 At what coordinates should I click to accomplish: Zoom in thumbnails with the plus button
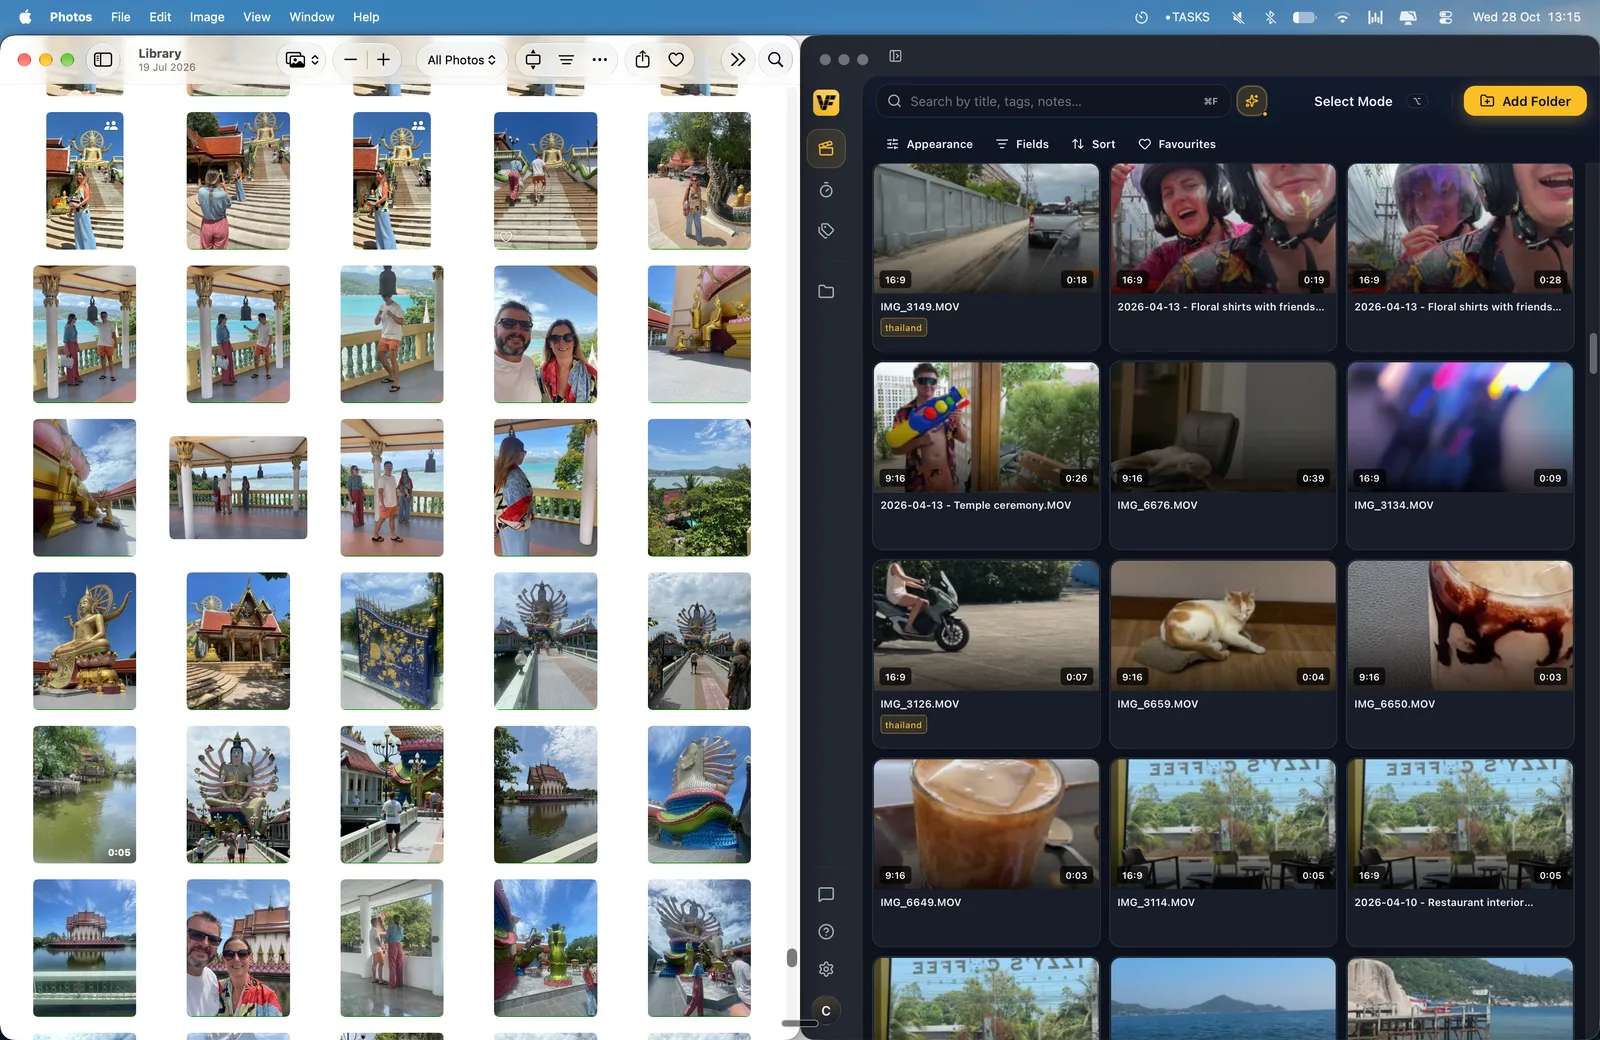pyautogui.click(x=383, y=60)
